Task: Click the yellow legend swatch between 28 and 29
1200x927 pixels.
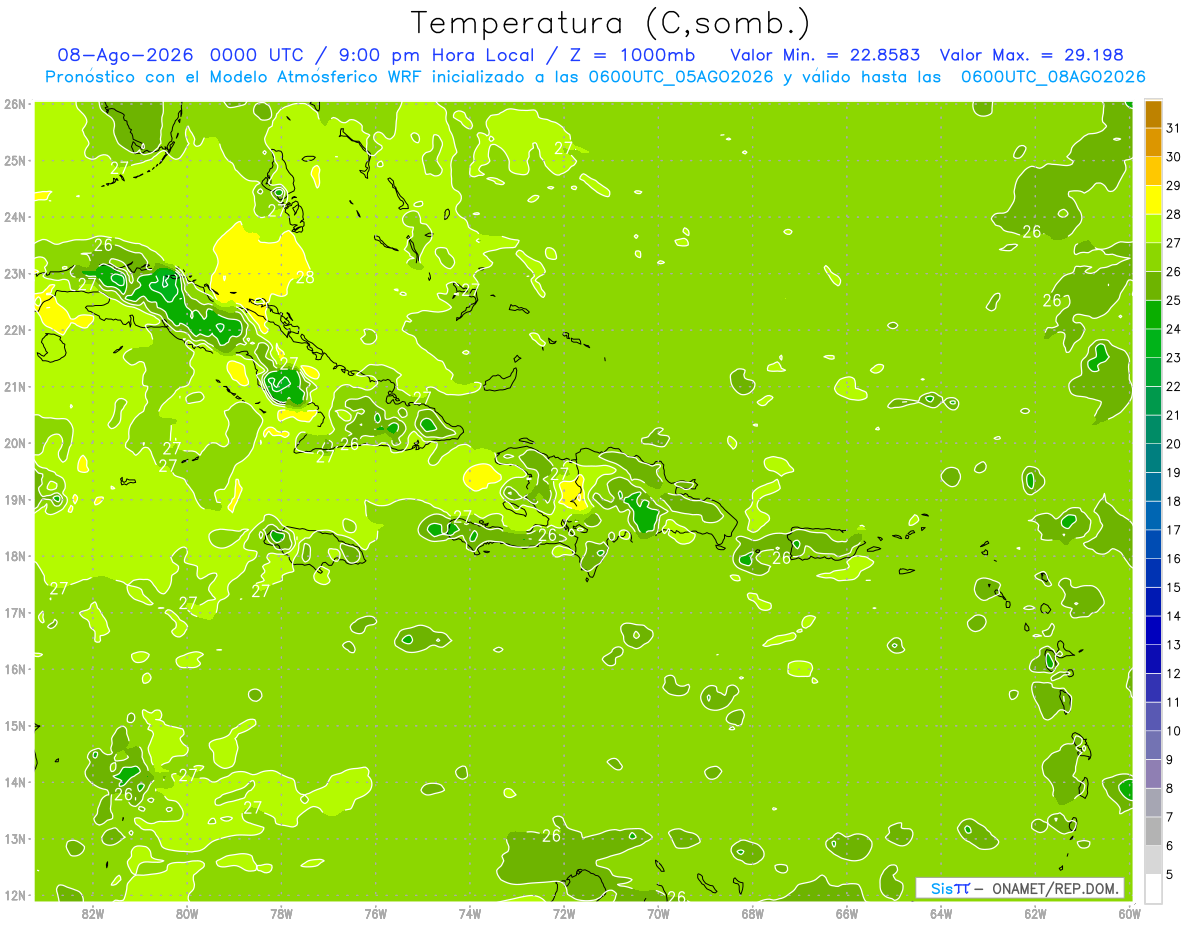Action: (1153, 200)
